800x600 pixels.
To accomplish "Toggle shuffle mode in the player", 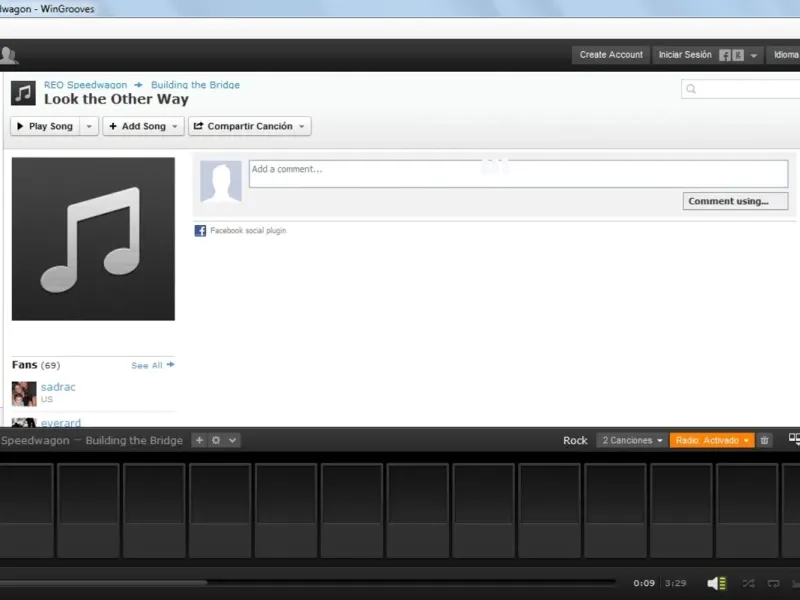I will point(748,583).
